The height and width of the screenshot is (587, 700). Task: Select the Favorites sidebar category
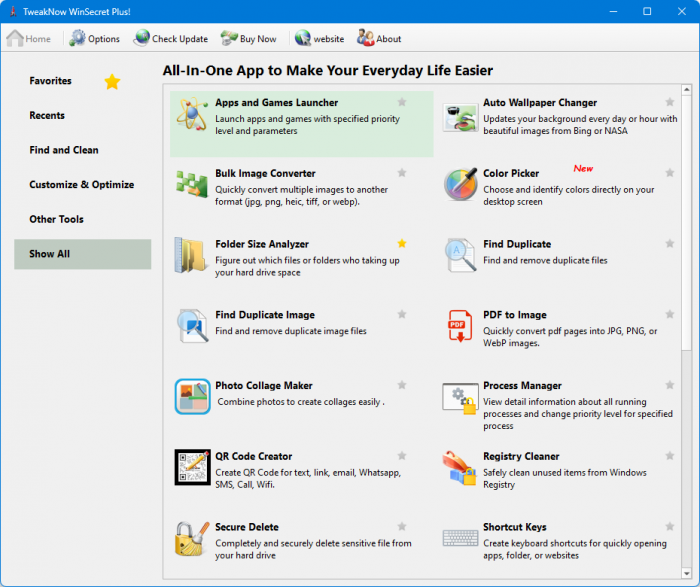pos(51,81)
